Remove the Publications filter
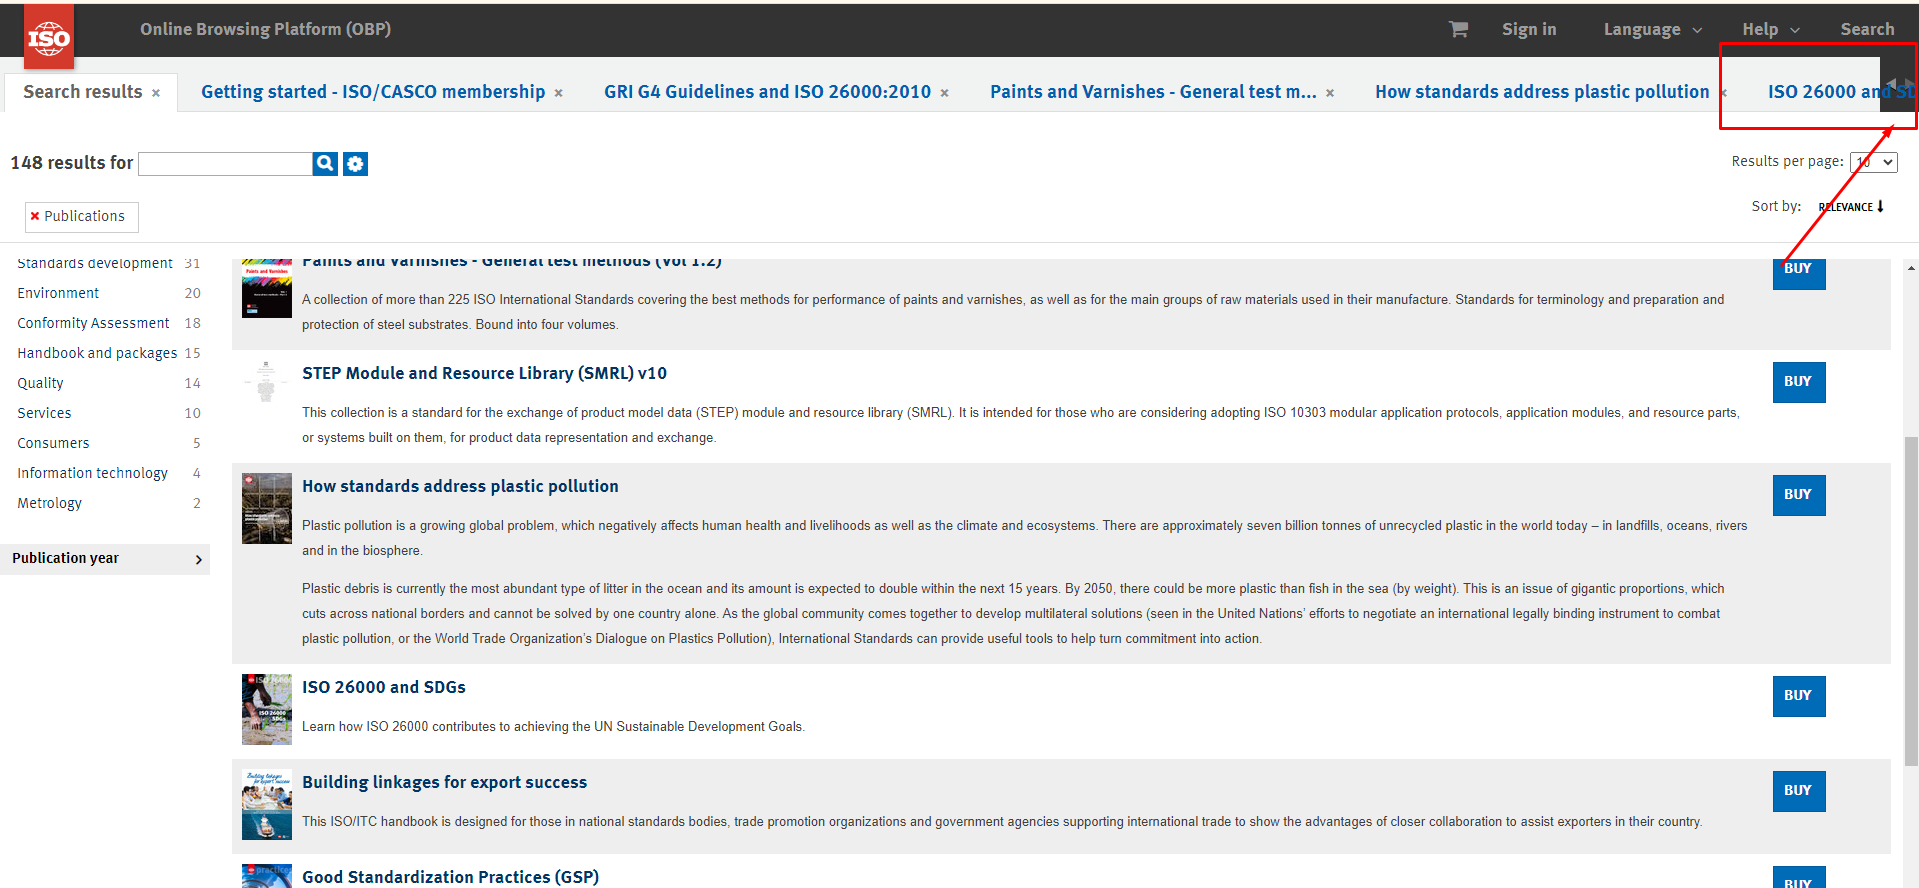 [x=35, y=216]
